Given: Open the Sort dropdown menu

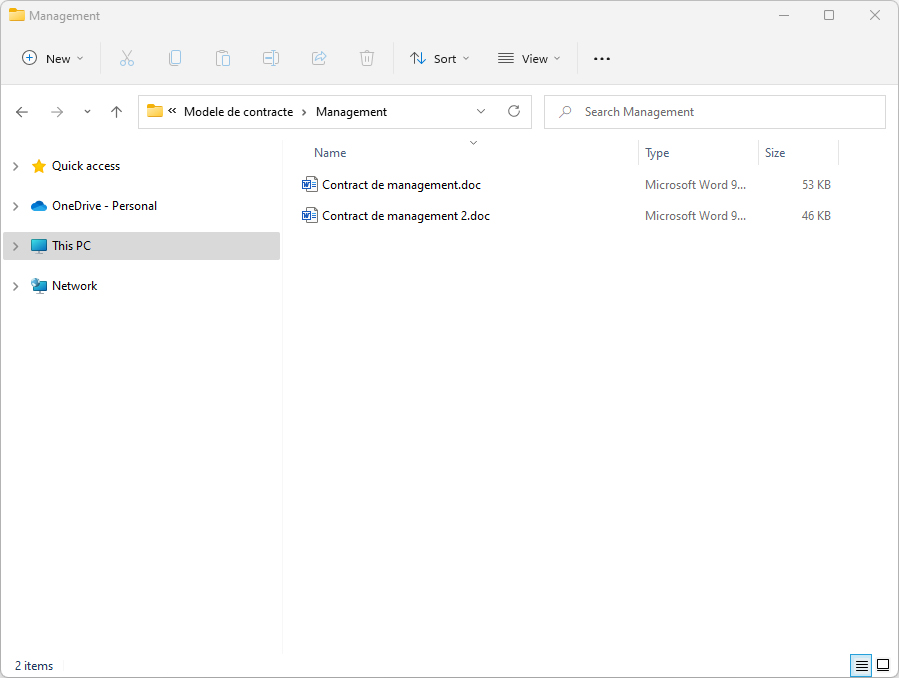Looking at the screenshot, I should [440, 58].
